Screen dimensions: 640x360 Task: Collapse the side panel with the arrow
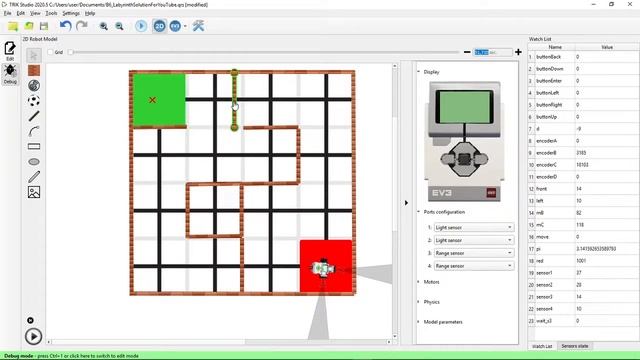point(406,203)
